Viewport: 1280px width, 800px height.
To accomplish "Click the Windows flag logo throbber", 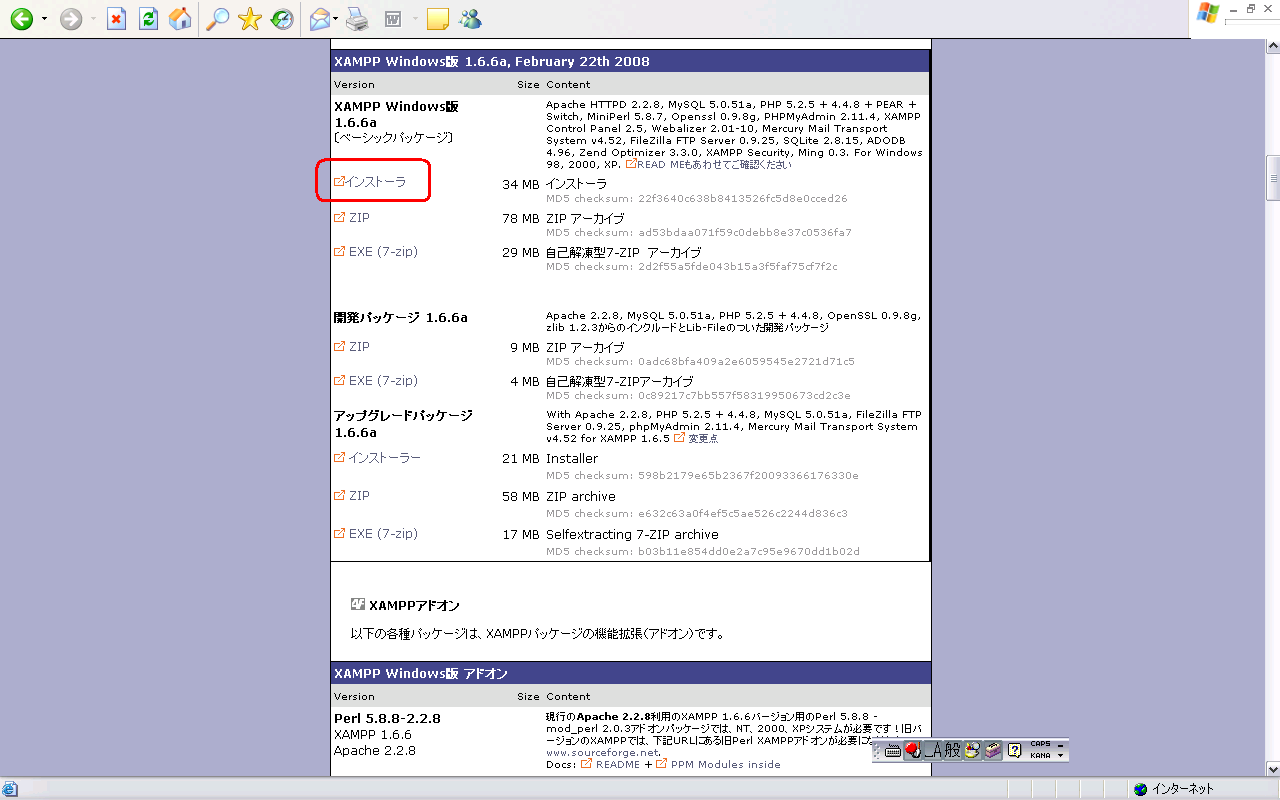I will (1208, 14).
